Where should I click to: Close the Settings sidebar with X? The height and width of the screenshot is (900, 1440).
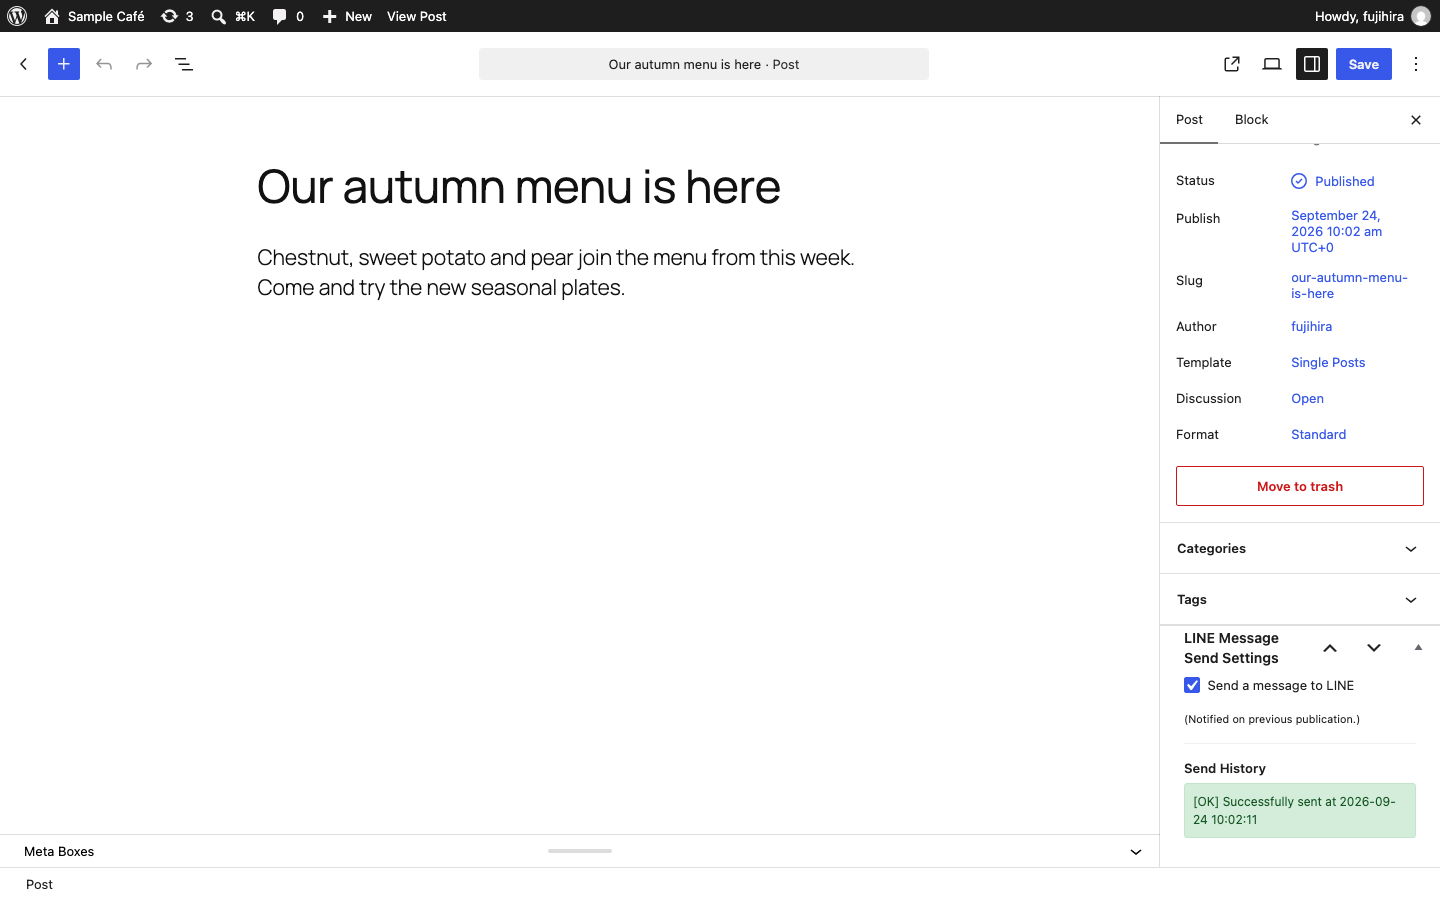click(x=1416, y=120)
